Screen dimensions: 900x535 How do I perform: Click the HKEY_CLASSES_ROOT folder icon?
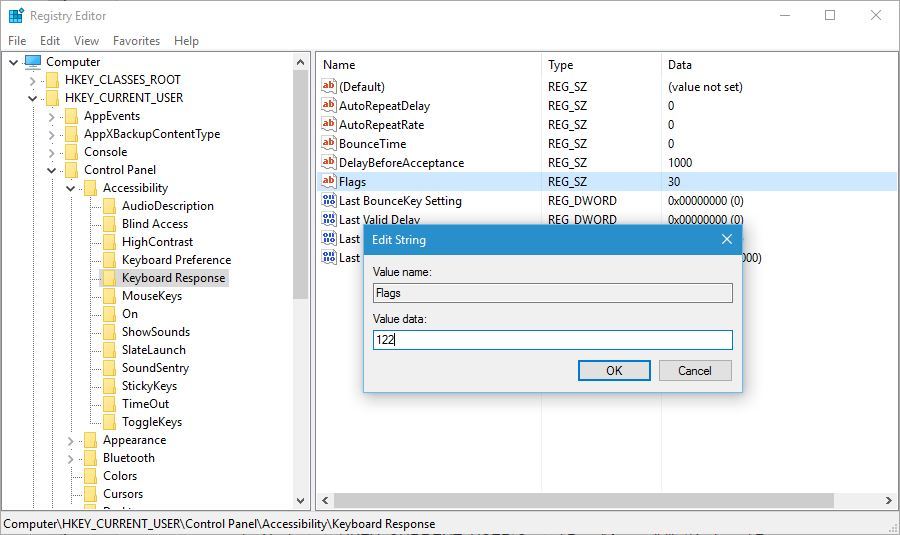pyautogui.click(x=52, y=80)
